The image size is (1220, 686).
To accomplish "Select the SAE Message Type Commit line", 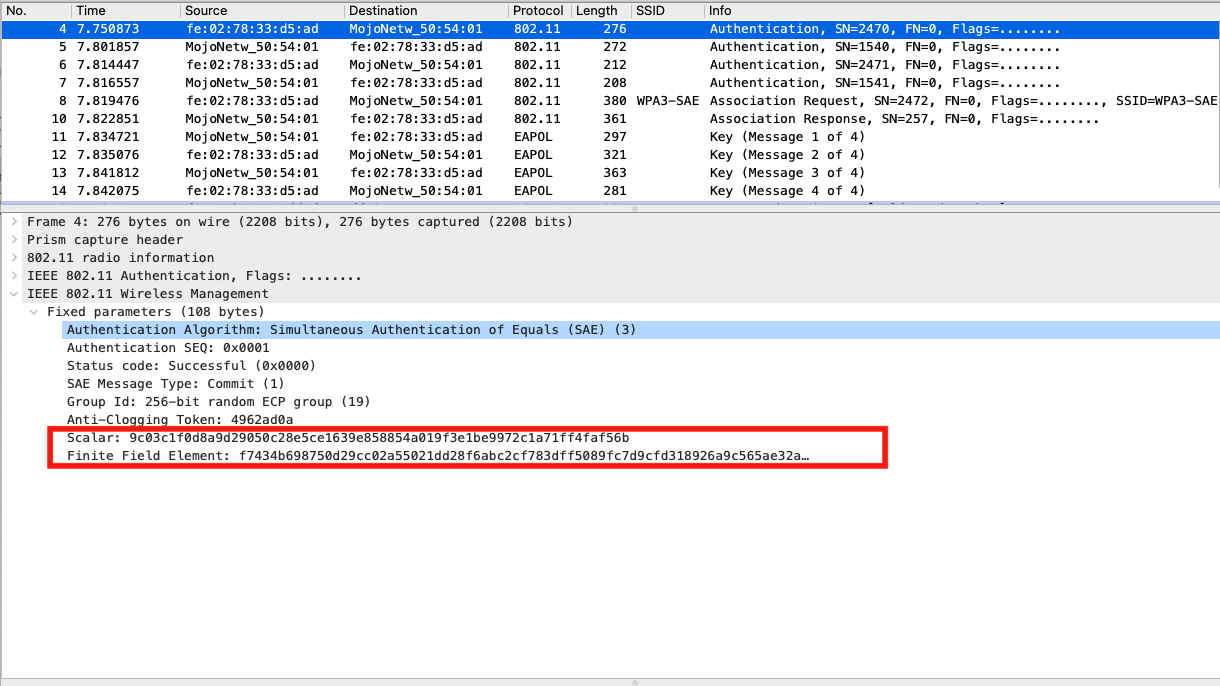I will click(x=170, y=383).
